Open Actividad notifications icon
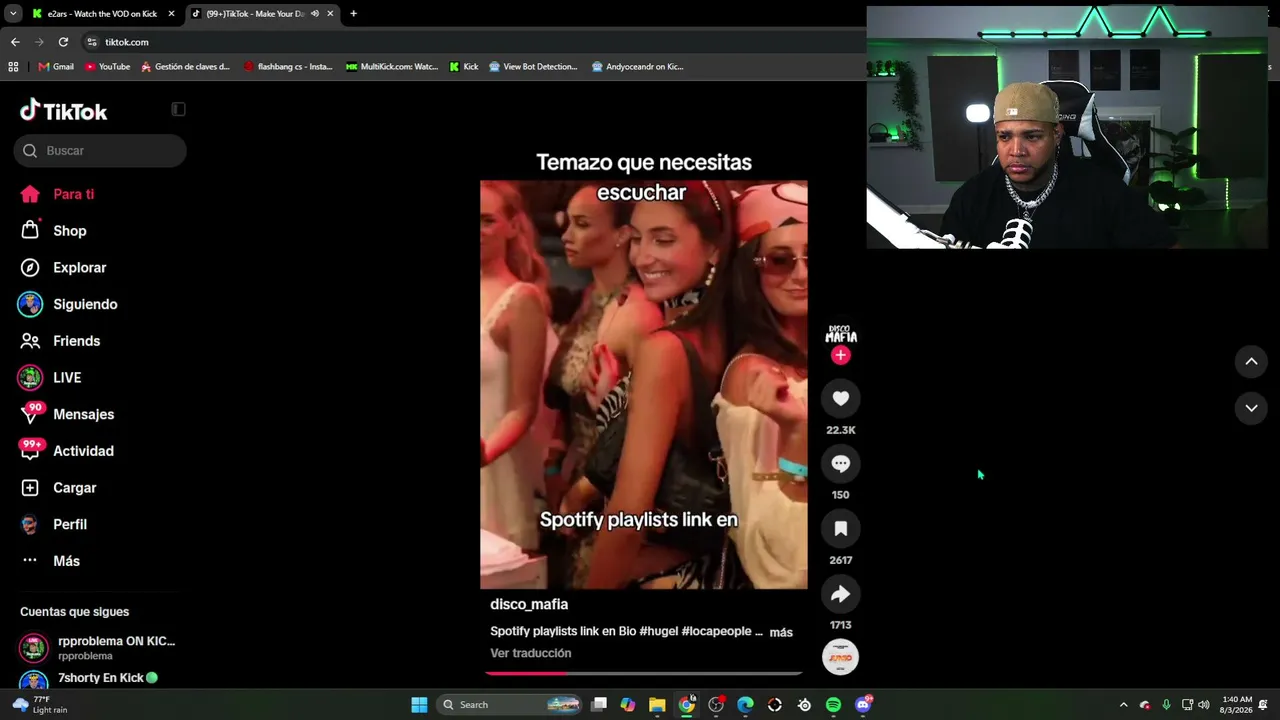The height and width of the screenshot is (720, 1280). tap(31, 451)
